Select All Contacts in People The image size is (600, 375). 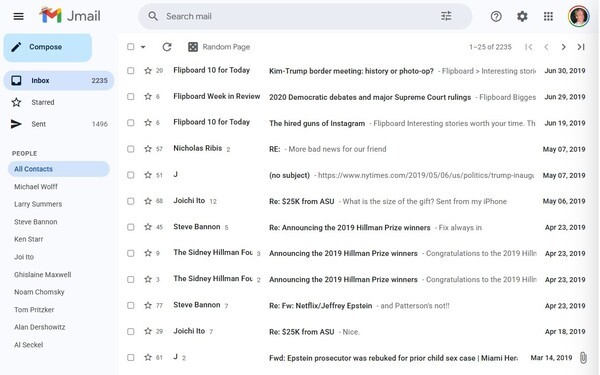pyautogui.click(x=59, y=169)
